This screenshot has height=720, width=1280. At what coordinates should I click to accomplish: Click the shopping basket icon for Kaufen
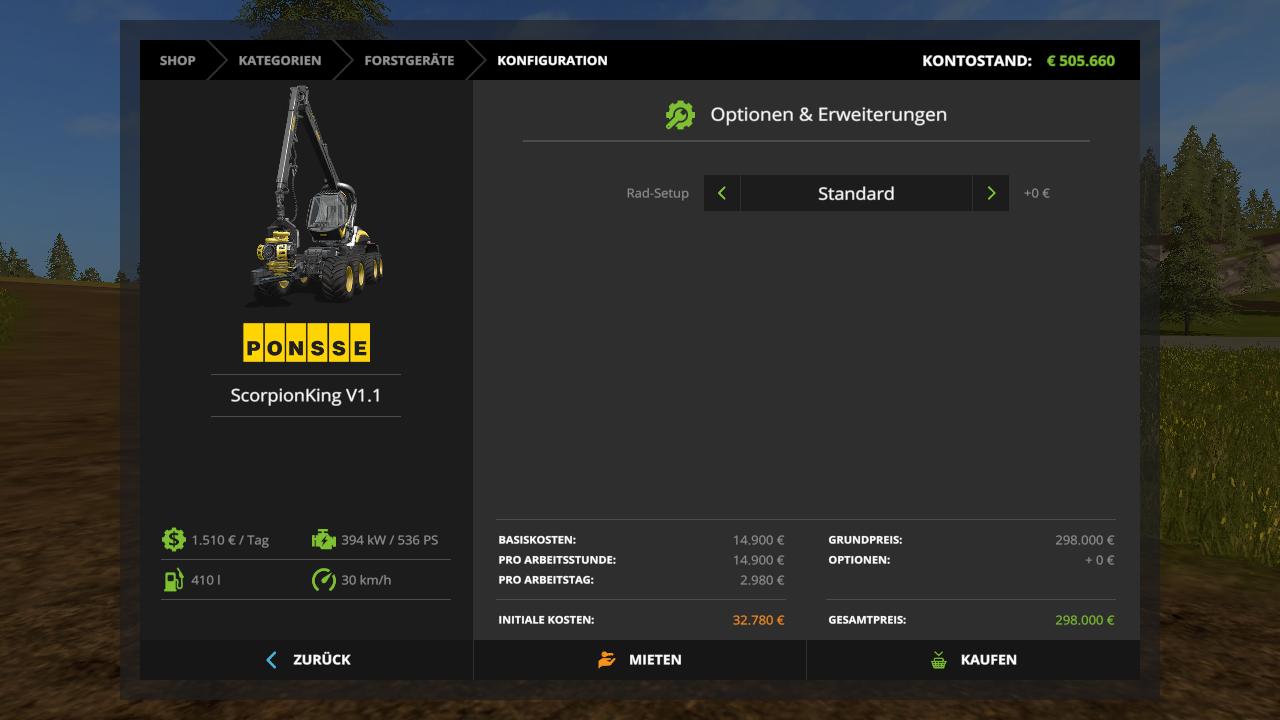coord(939,660)
